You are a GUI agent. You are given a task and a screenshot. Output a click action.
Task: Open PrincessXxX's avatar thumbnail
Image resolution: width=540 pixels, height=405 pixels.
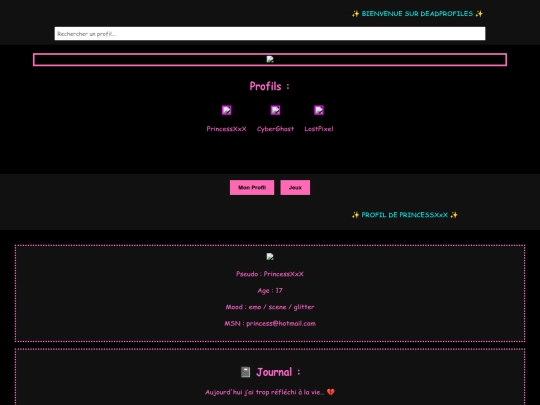pyautogui.click(x=226, y=110)
